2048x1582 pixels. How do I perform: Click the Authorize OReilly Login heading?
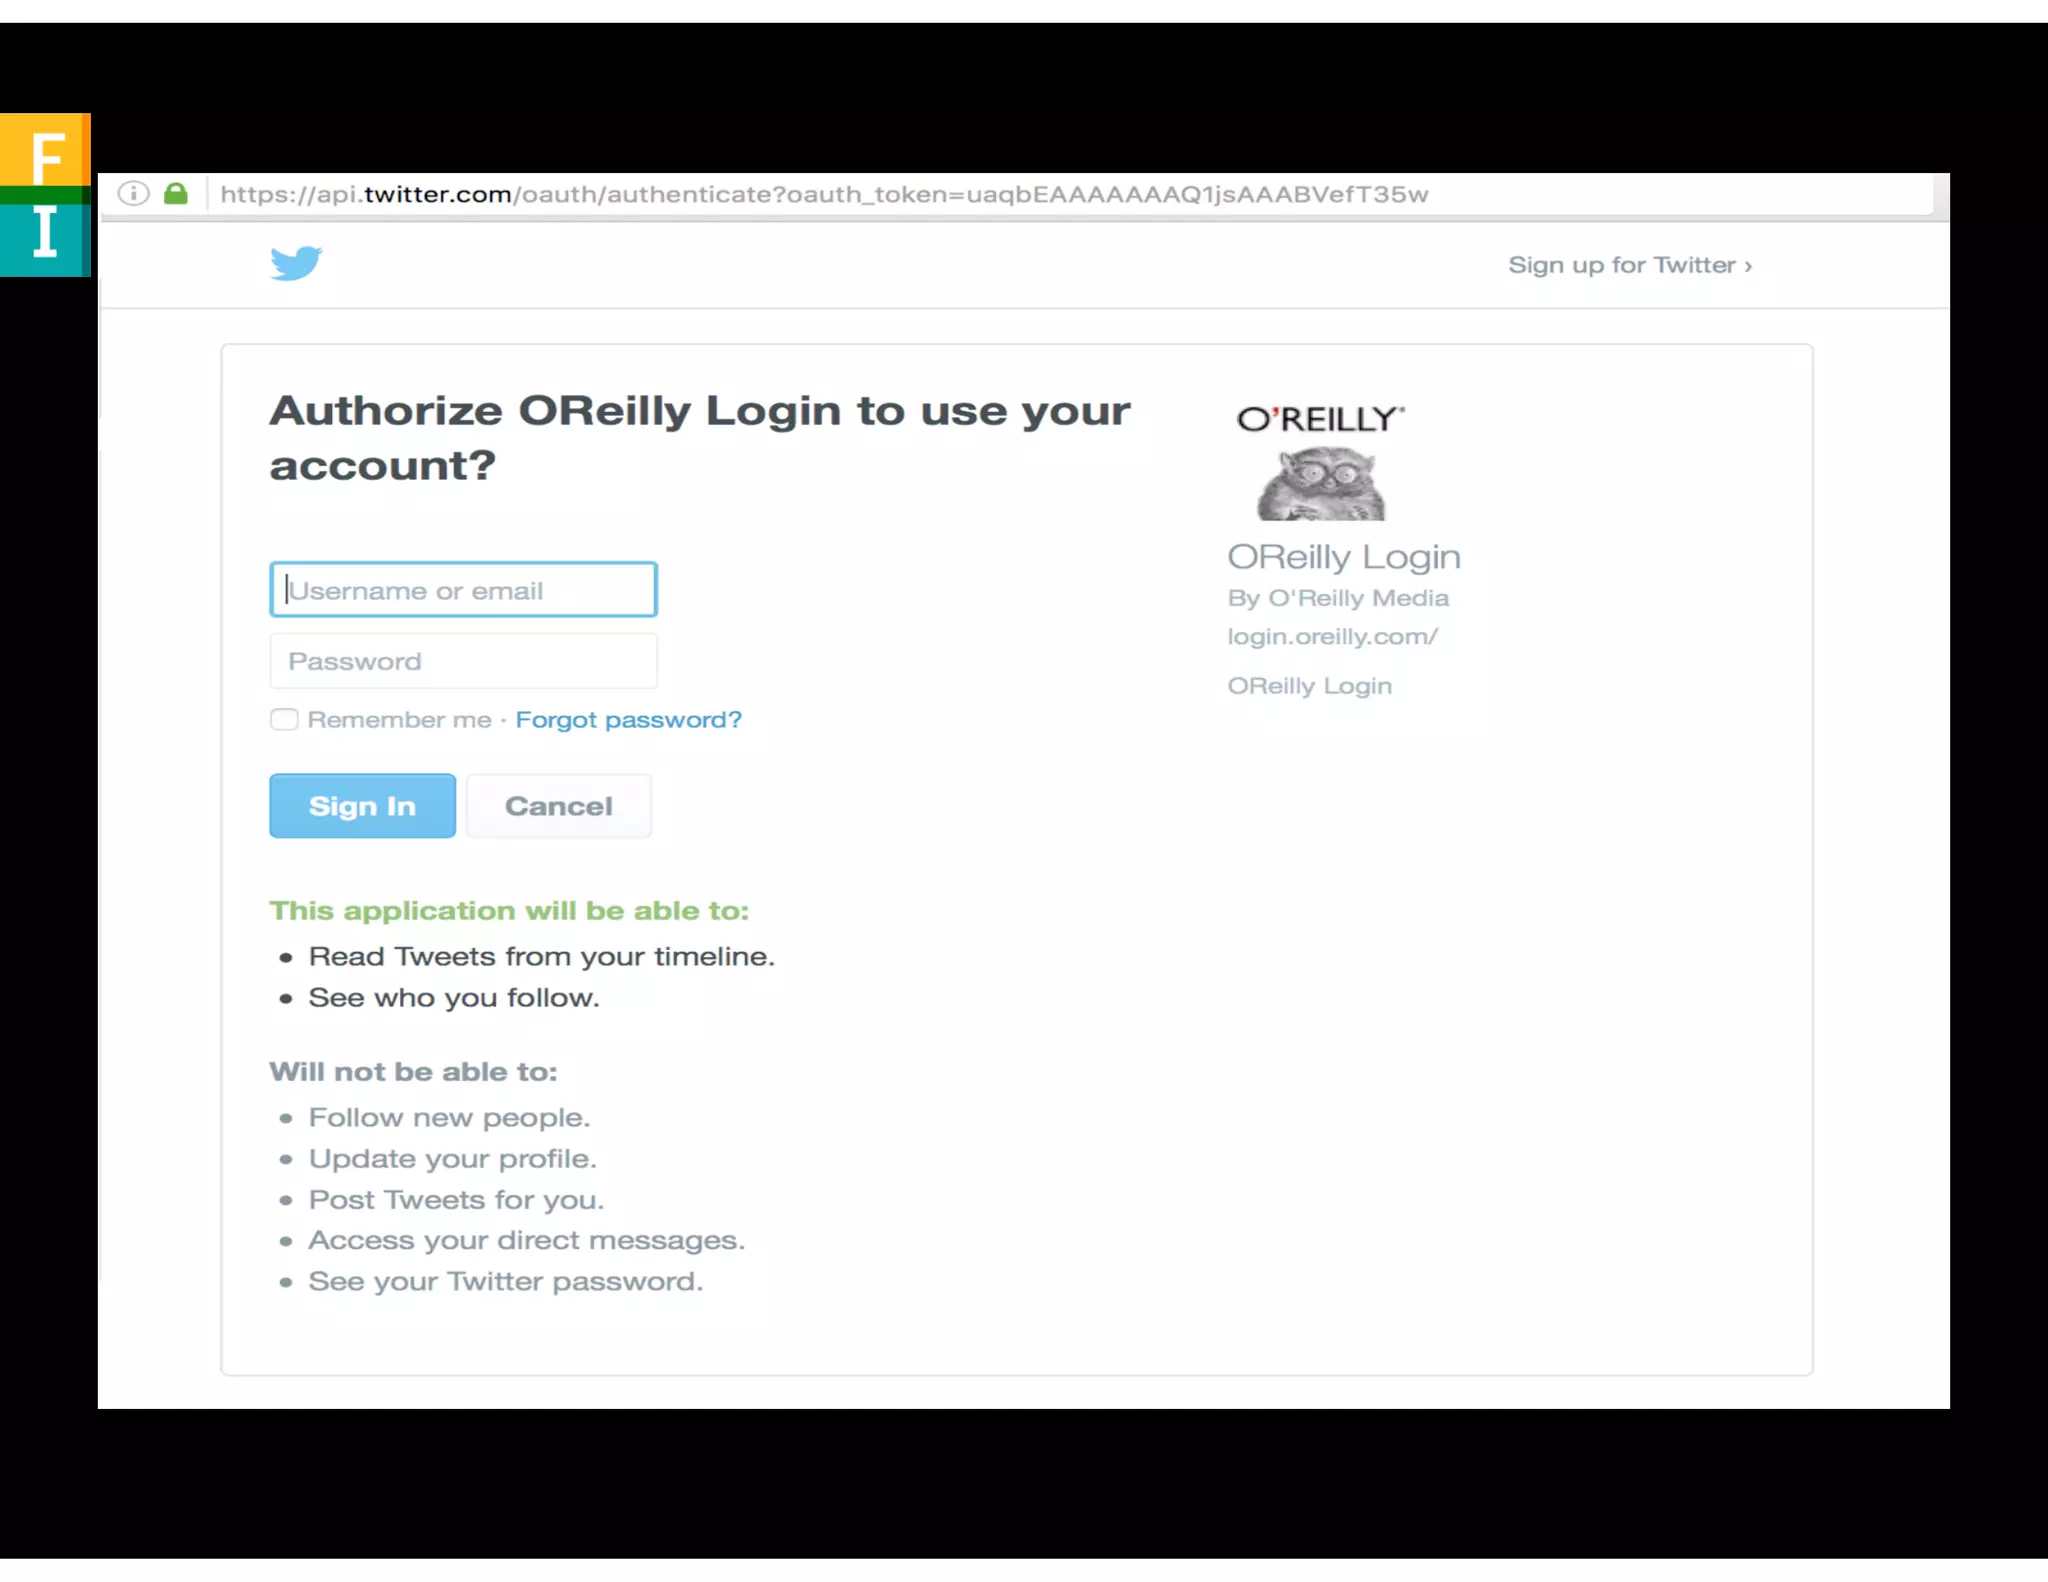pyautogui.click(x=700, y=438)
